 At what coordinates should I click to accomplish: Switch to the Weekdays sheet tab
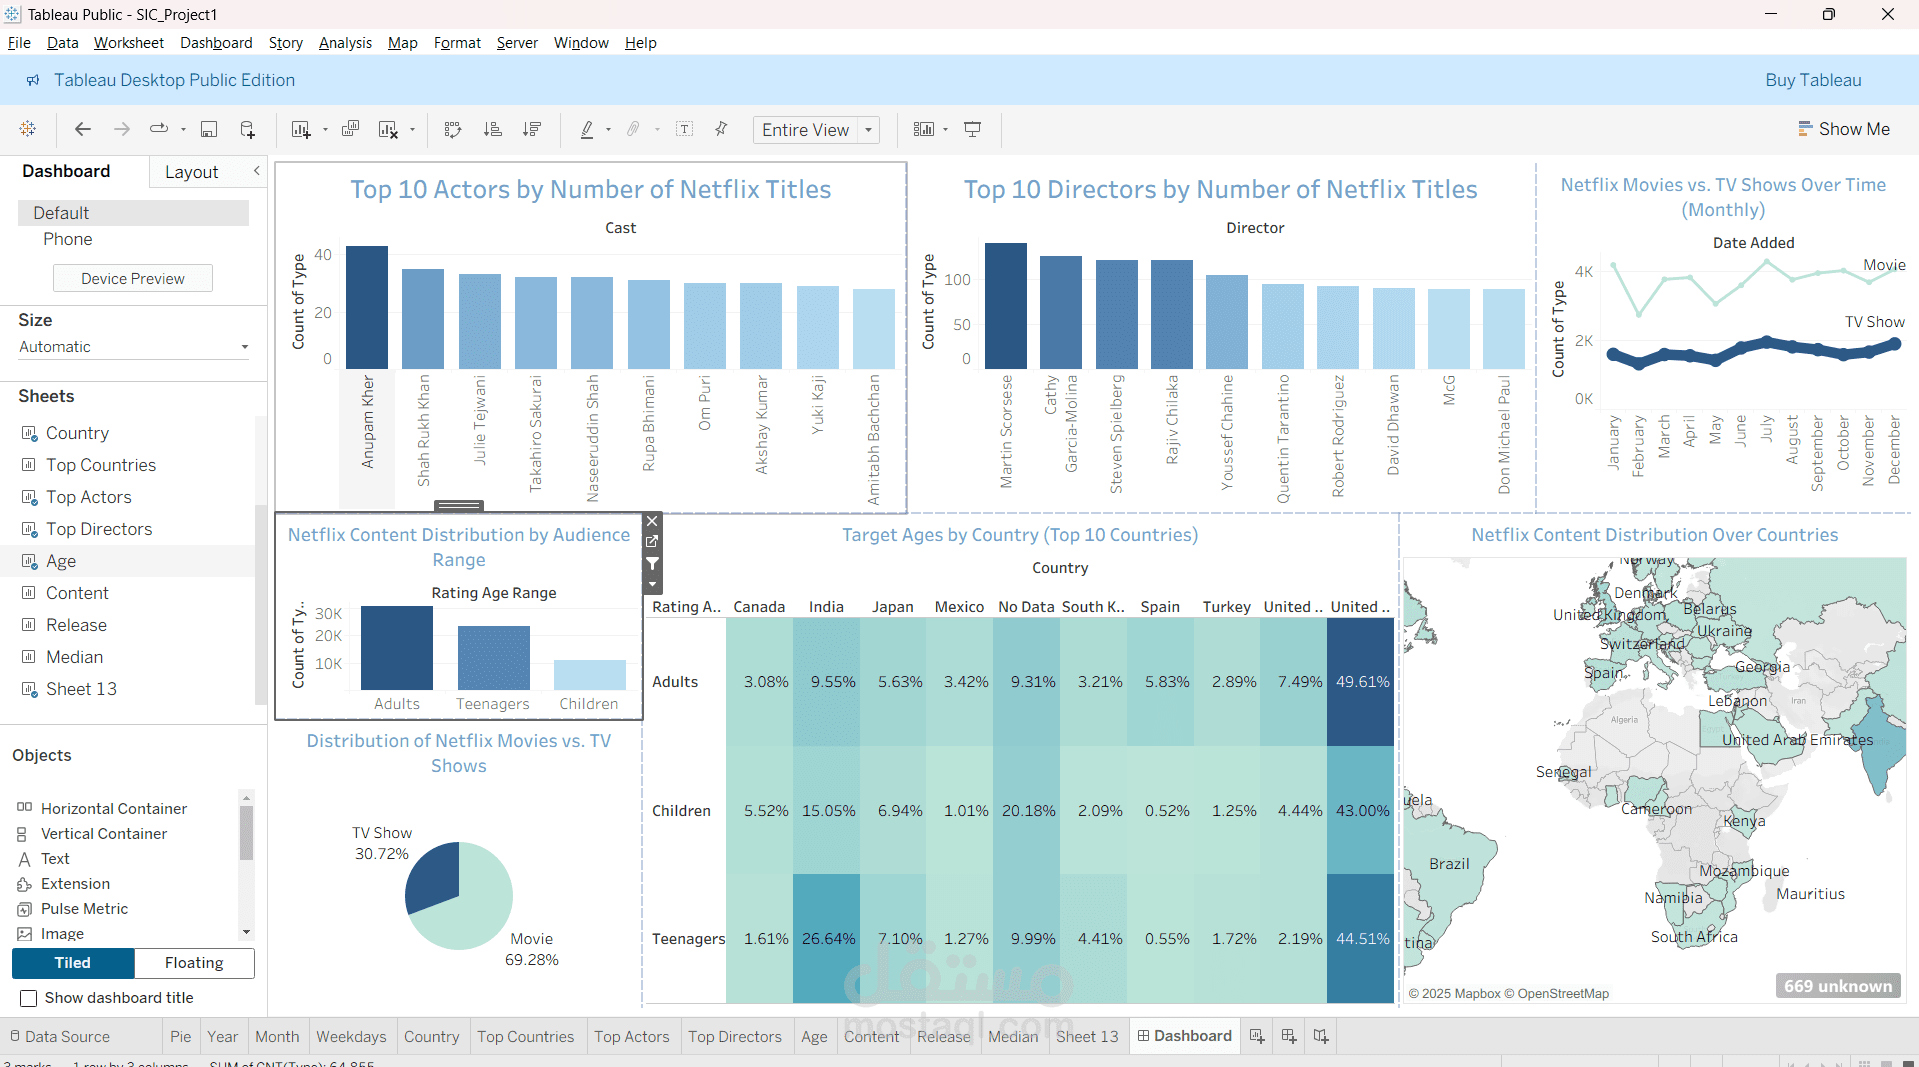pyautogui.click(x=351, y=1037)
